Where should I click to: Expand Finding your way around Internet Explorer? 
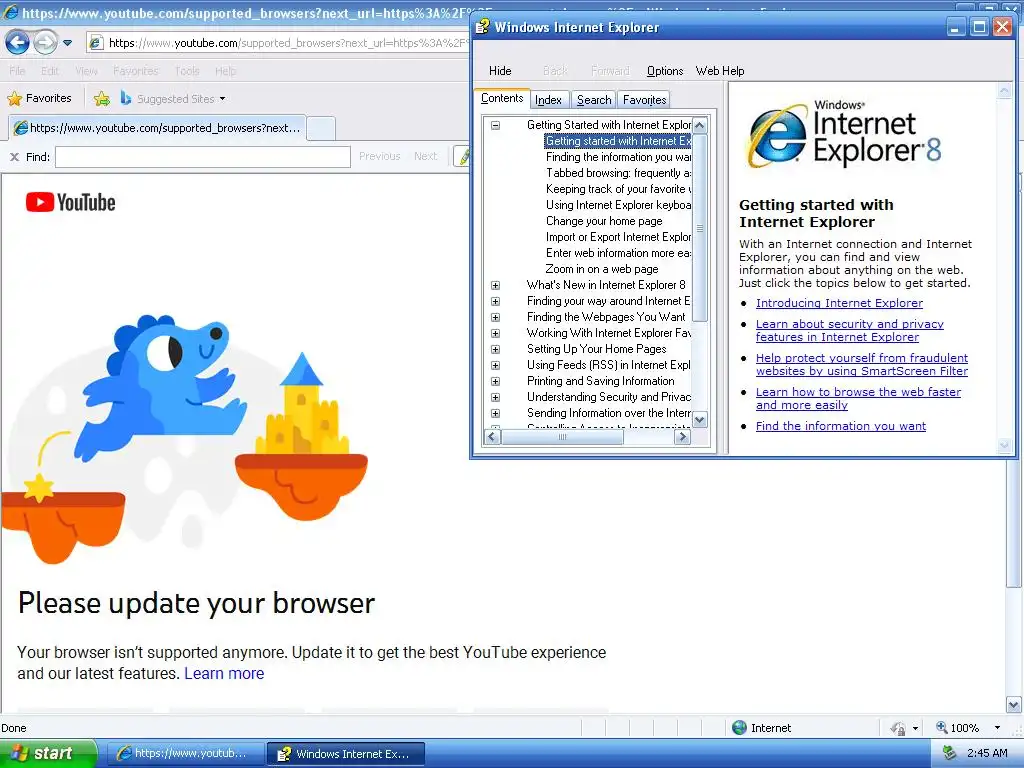tap(496, 301)
